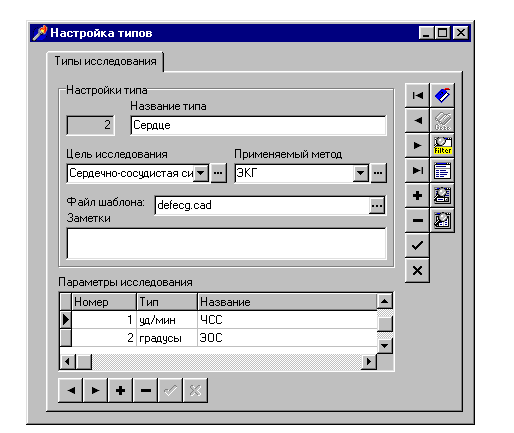Click magnifier over form icon button
This screenshot has width=514, height=433.
tap(442, 195)
